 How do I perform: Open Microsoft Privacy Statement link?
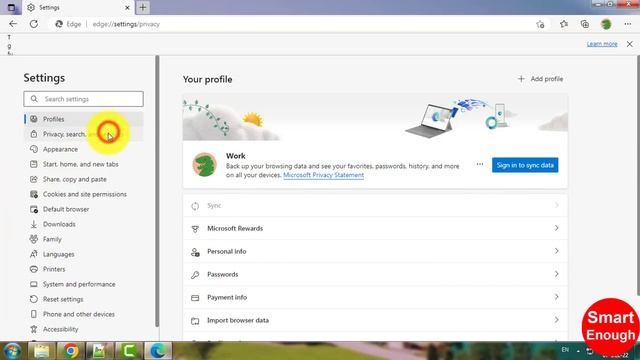pos(323,175)
